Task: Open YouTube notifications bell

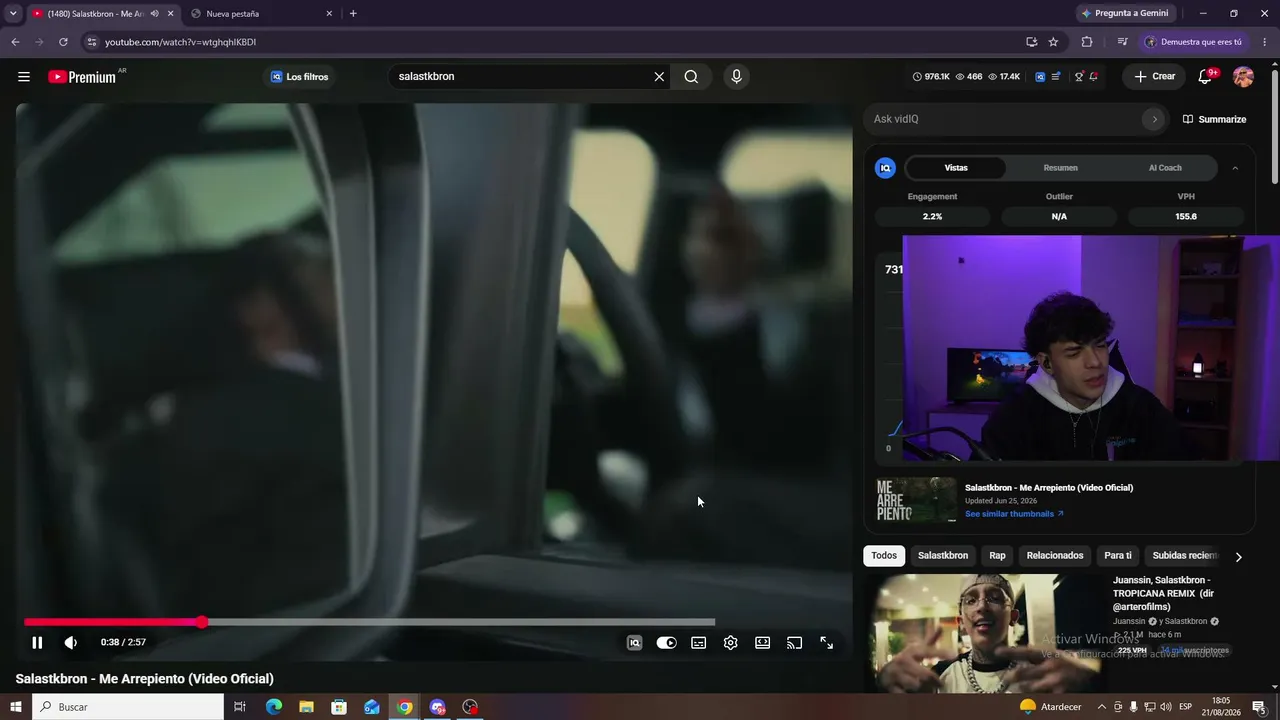Action: click(x=1206, y=77)
